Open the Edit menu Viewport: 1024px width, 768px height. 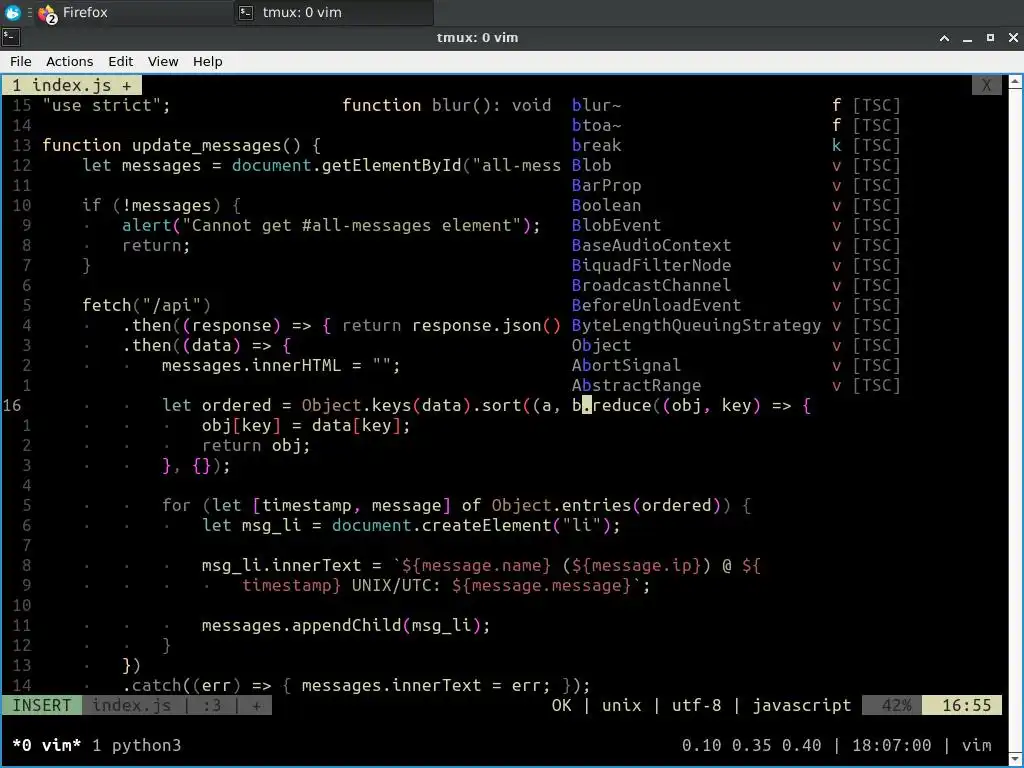coord(121,61)
